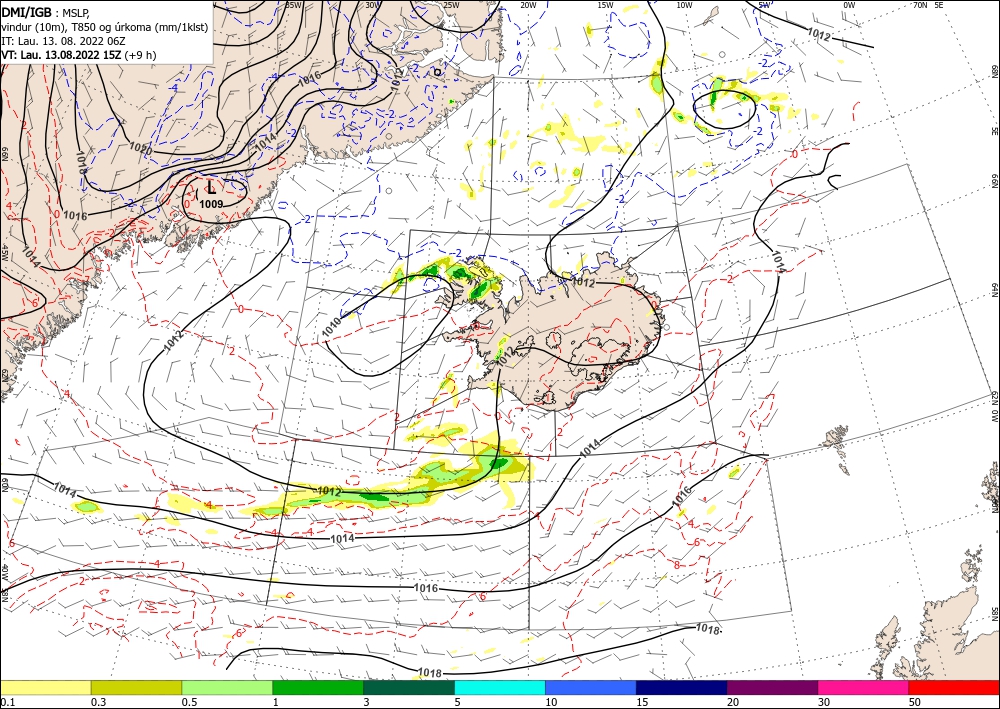The image size is (1000, 709).
Task: Click the '30' legend scale value
Action: (823, 702)
